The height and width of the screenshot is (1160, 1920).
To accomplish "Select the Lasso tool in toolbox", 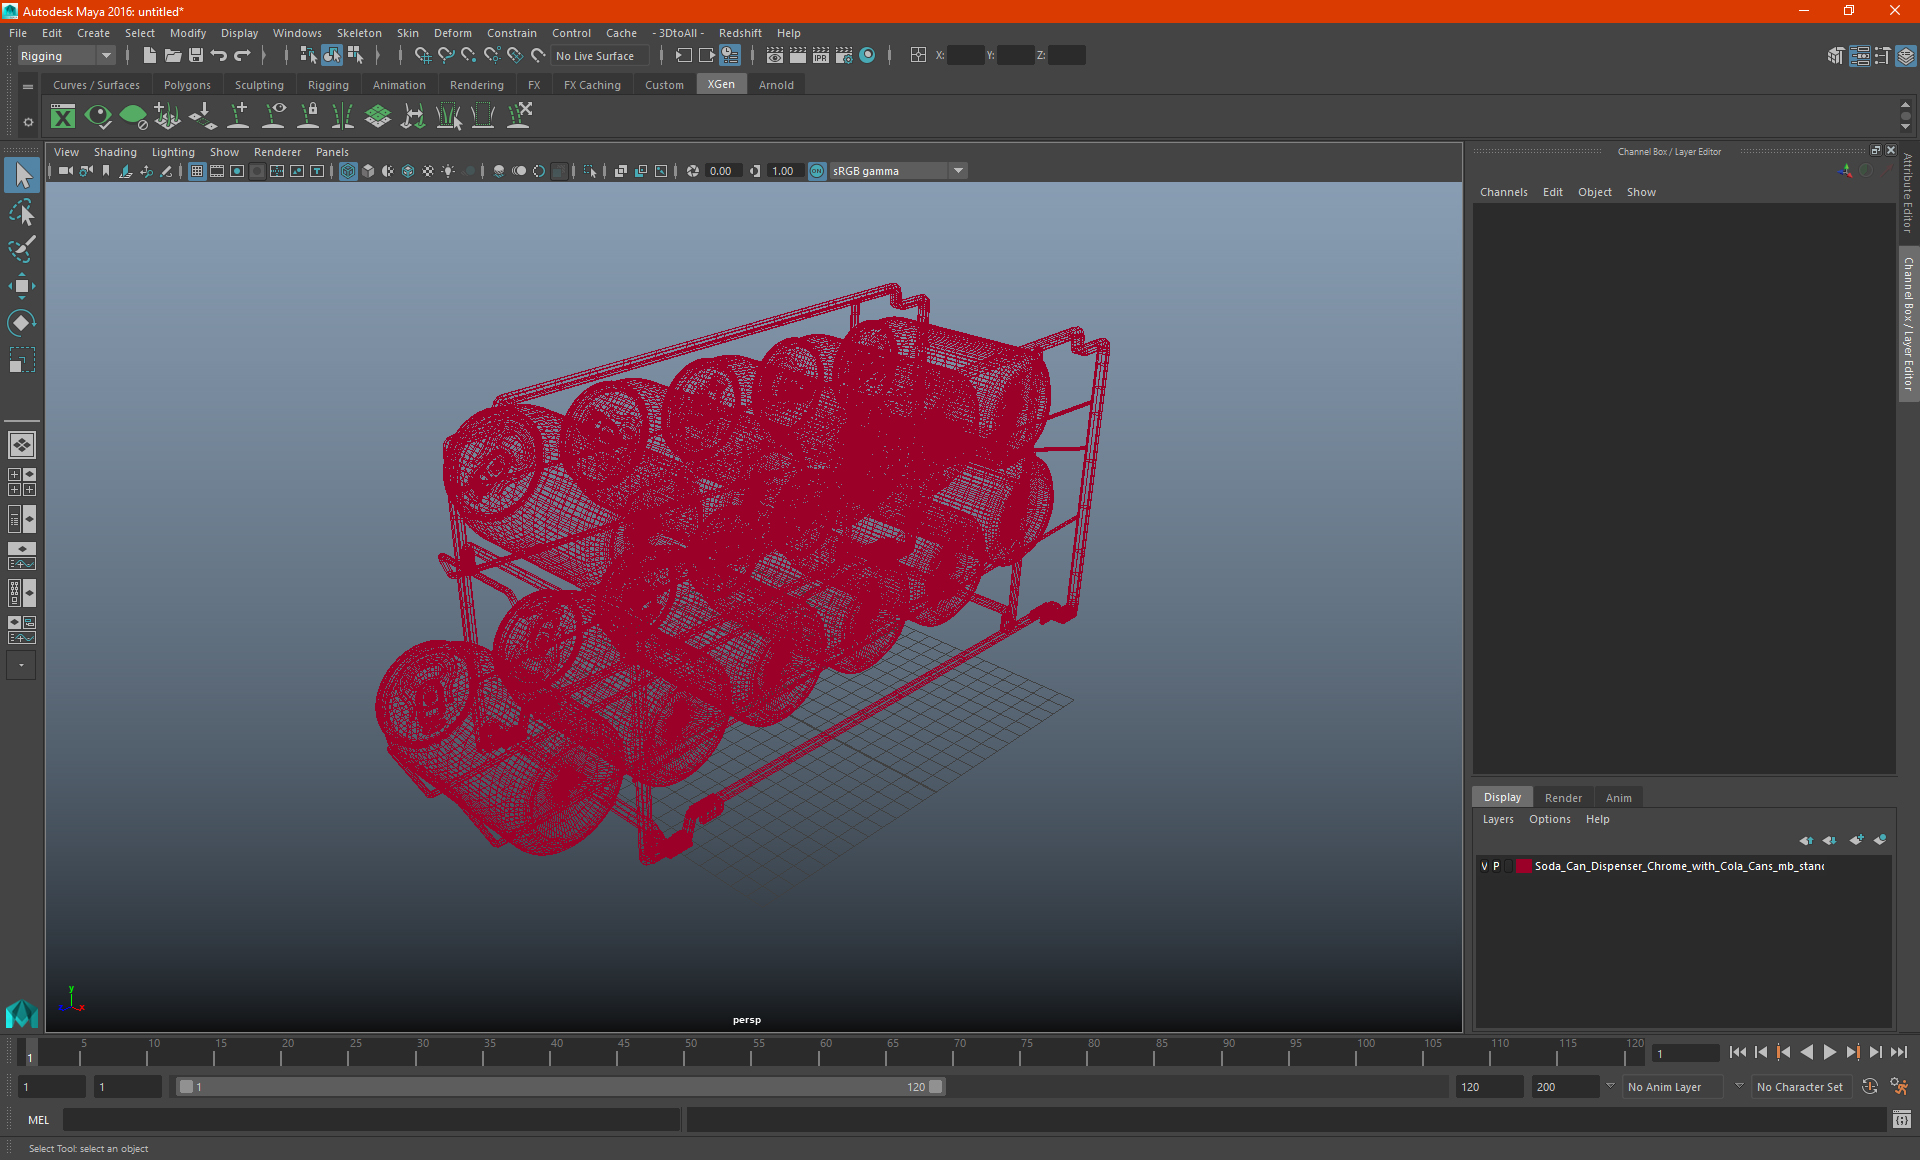I will coord(21,212).
